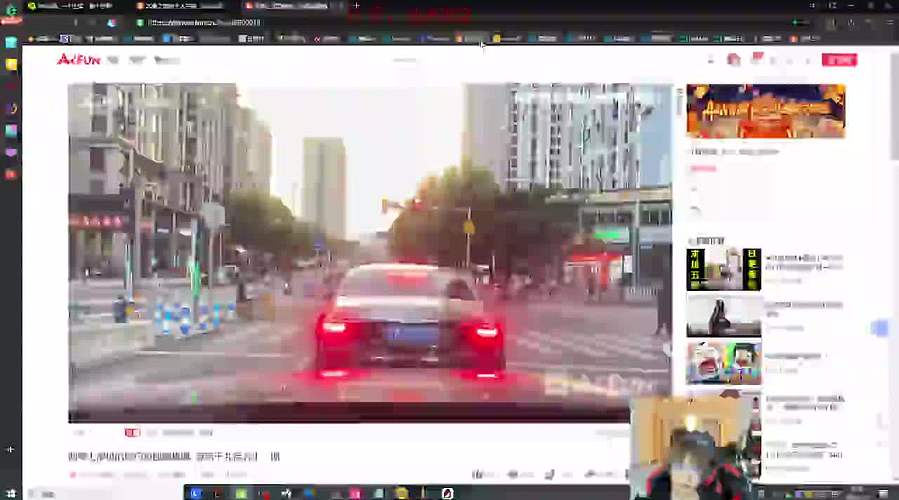Open the first recommended video thumbnail

pos(723,269)
